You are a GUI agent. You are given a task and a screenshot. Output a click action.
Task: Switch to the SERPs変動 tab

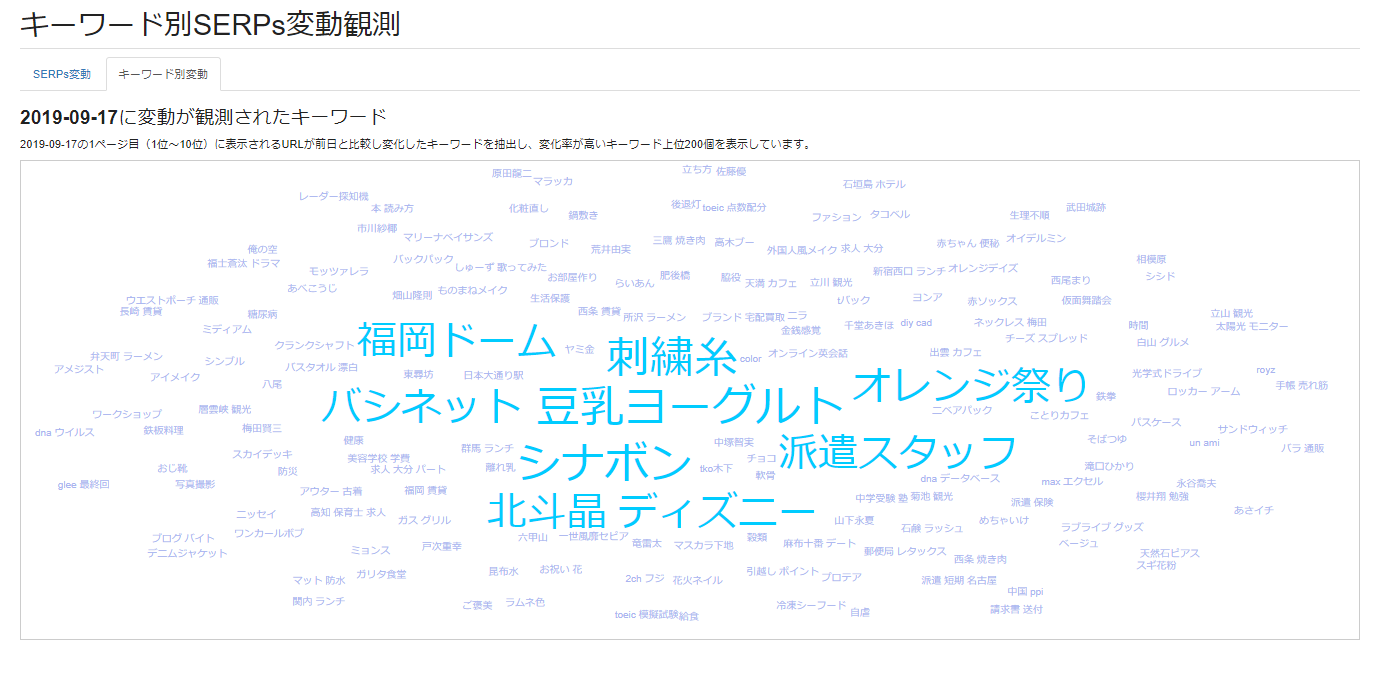(x=62, y=74)
